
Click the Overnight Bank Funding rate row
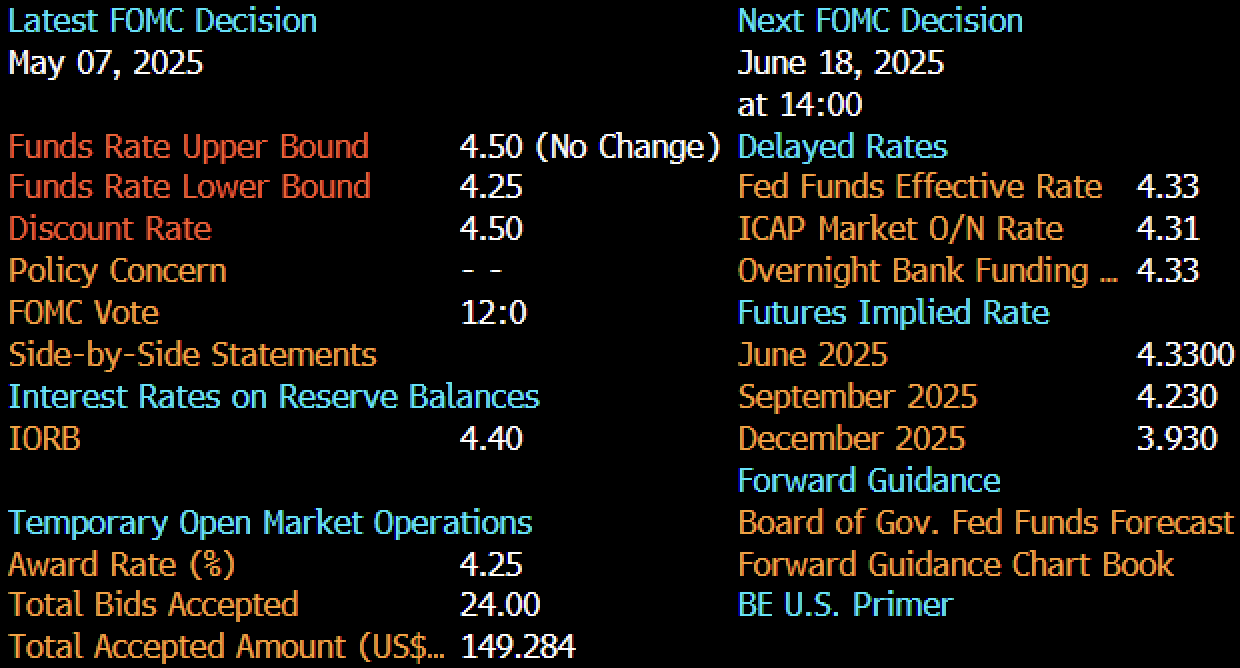point(927,271)
